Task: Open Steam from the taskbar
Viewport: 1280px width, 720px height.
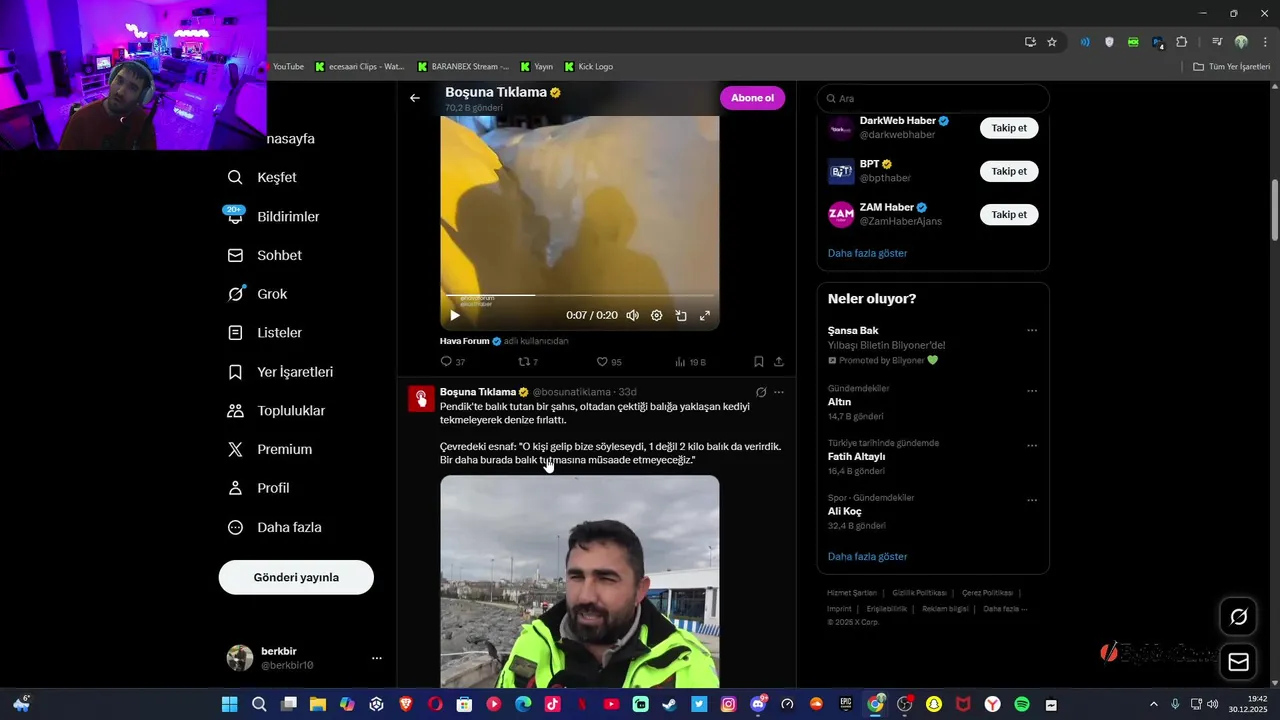Action: [669, 704]
